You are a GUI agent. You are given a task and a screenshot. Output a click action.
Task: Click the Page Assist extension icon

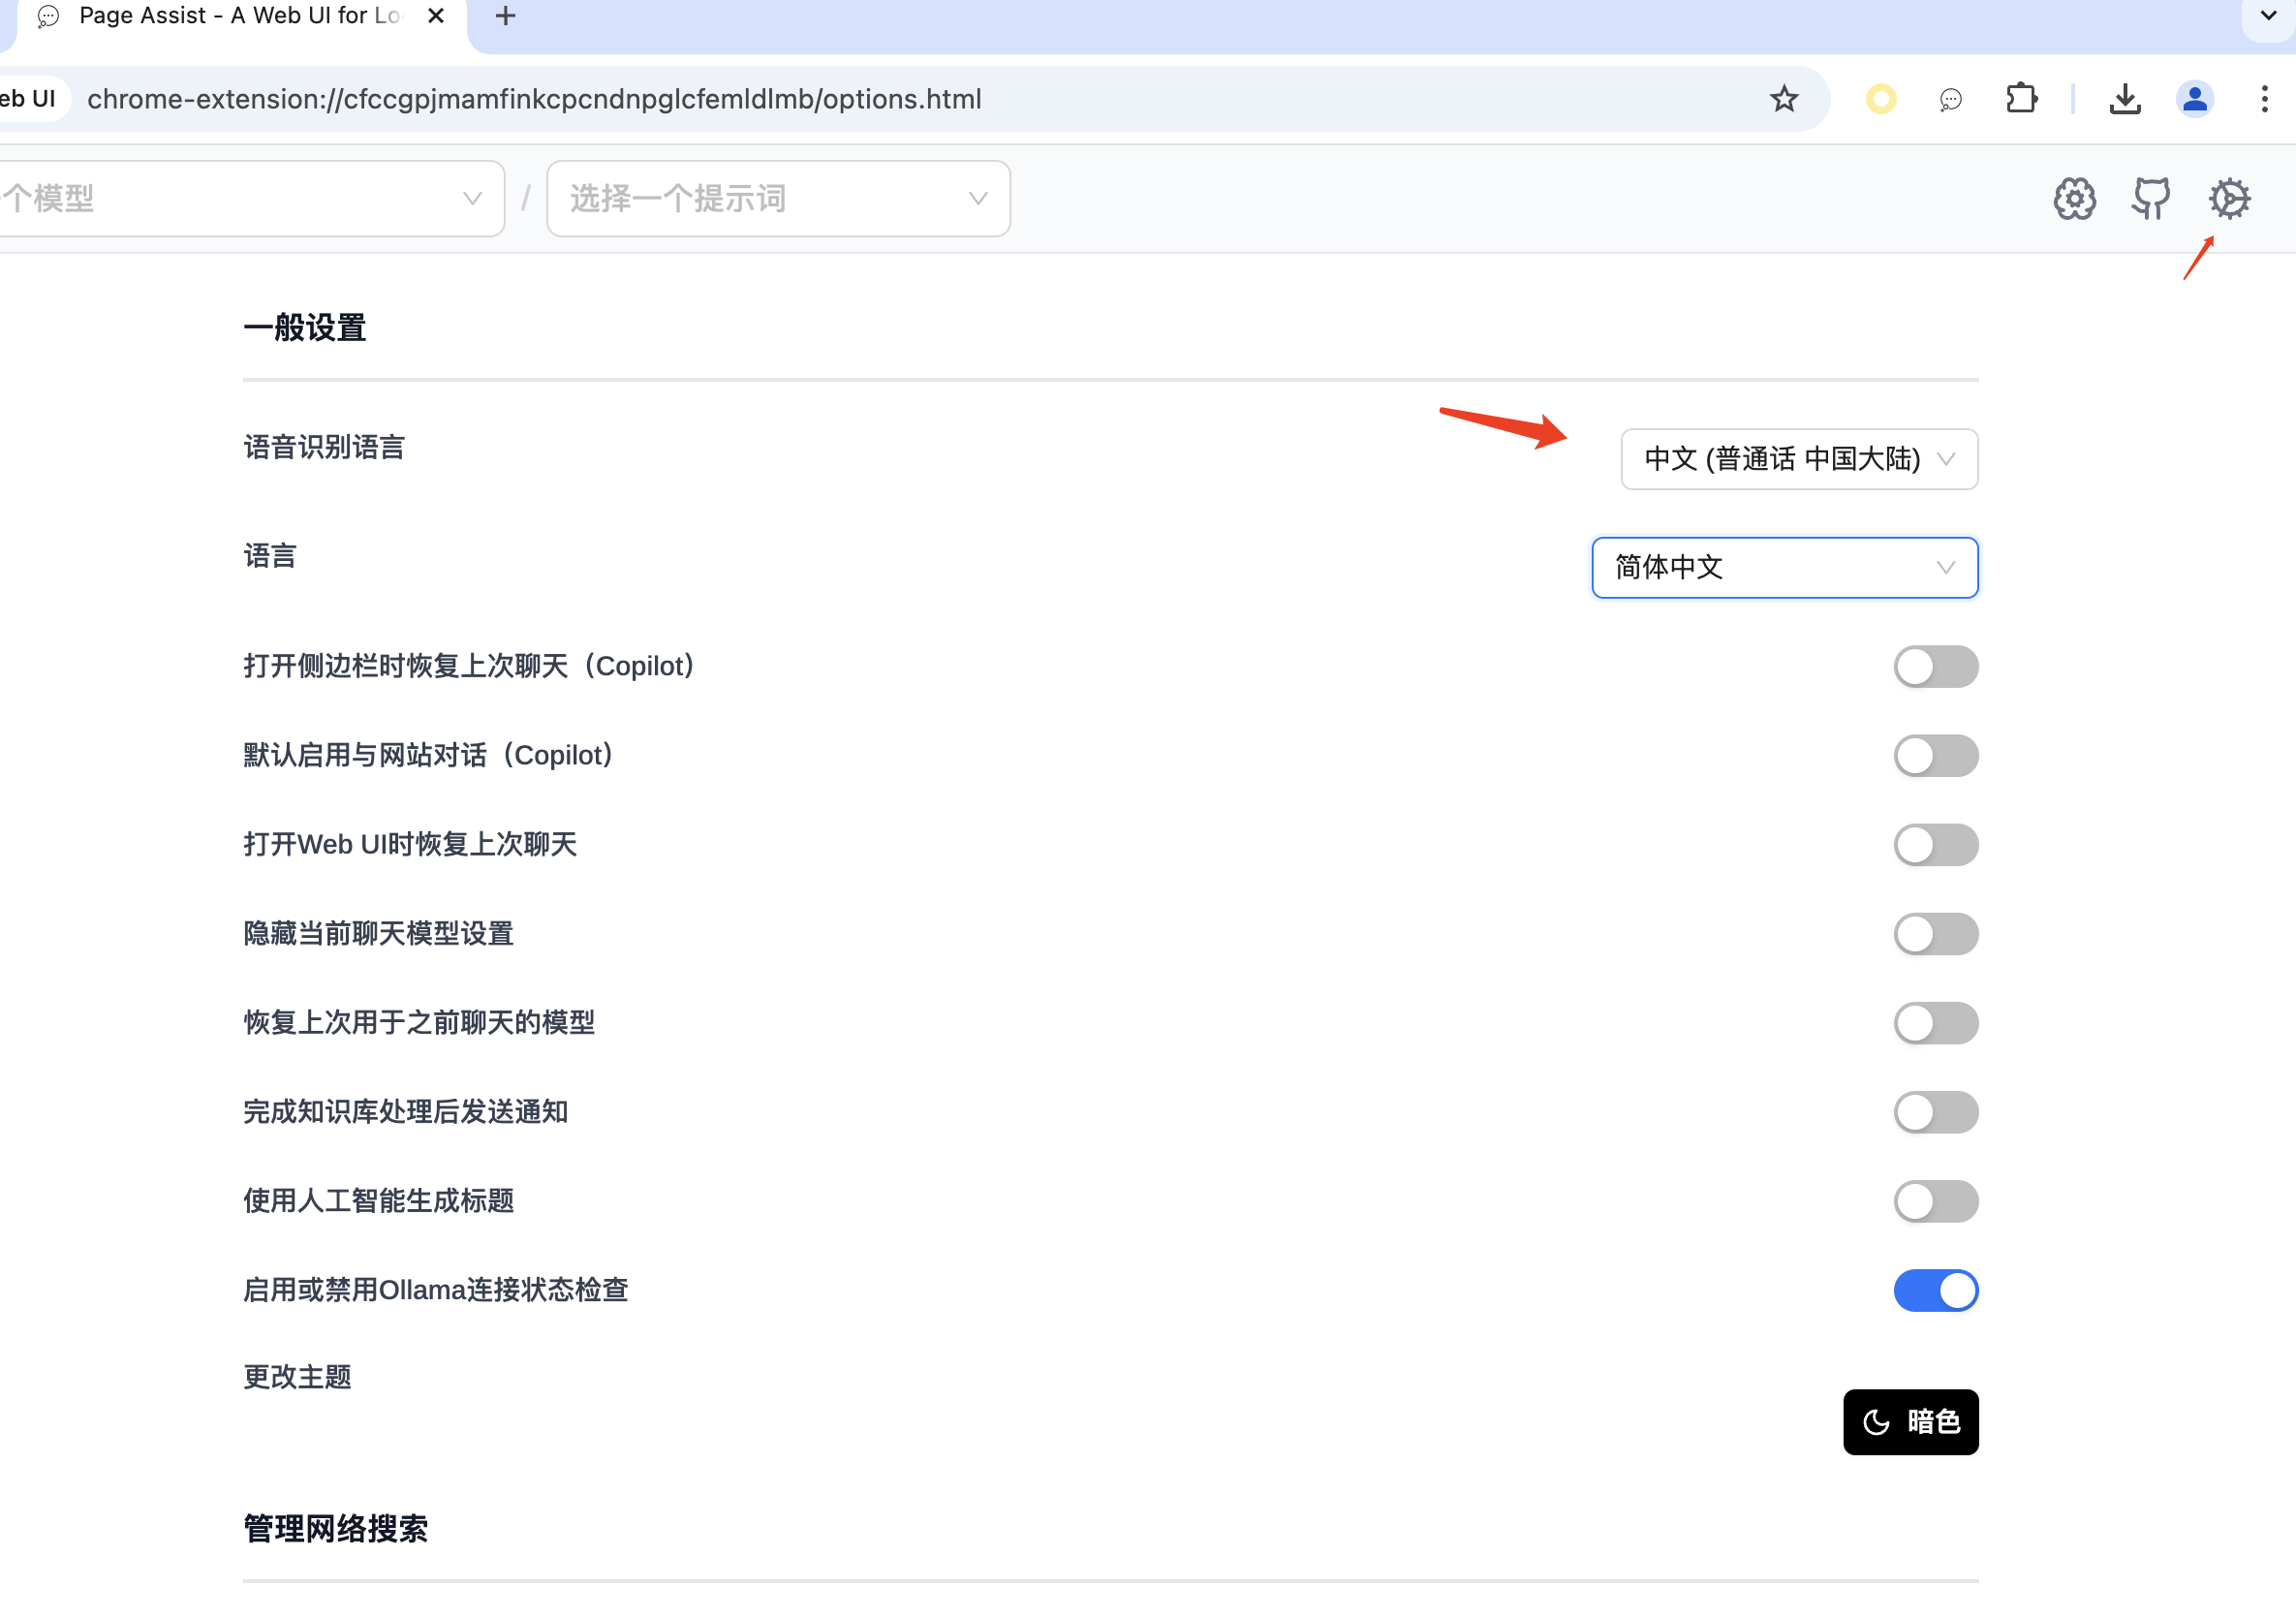click(x=1950, y=99)
